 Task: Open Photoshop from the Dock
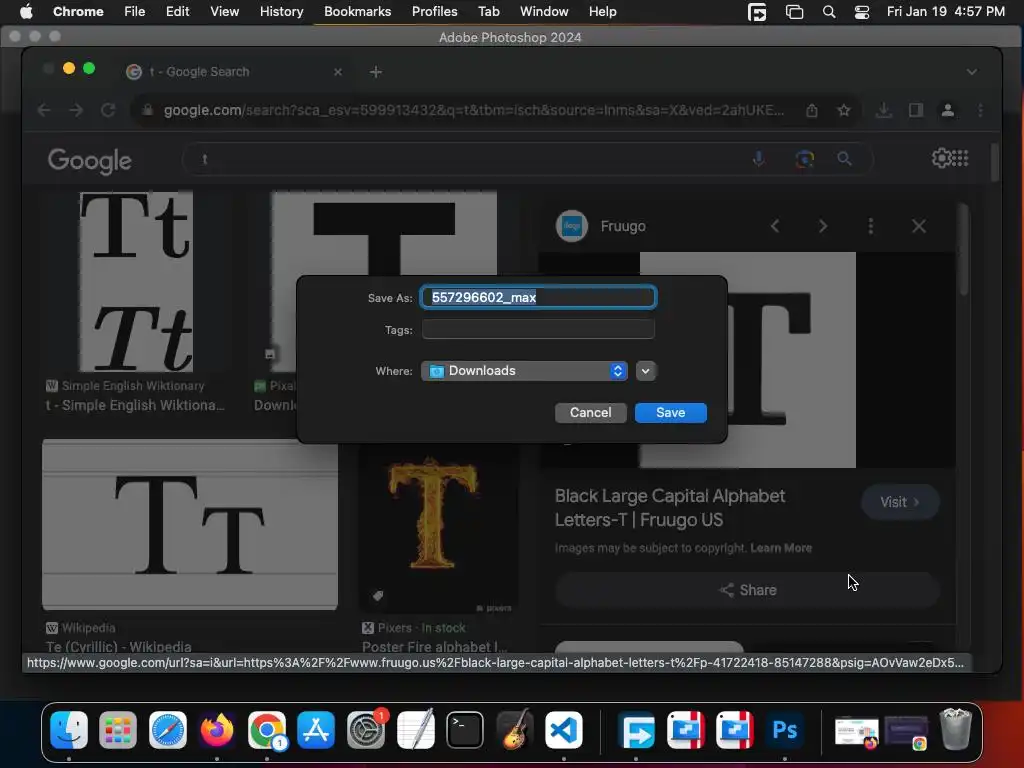pos(784,729)
